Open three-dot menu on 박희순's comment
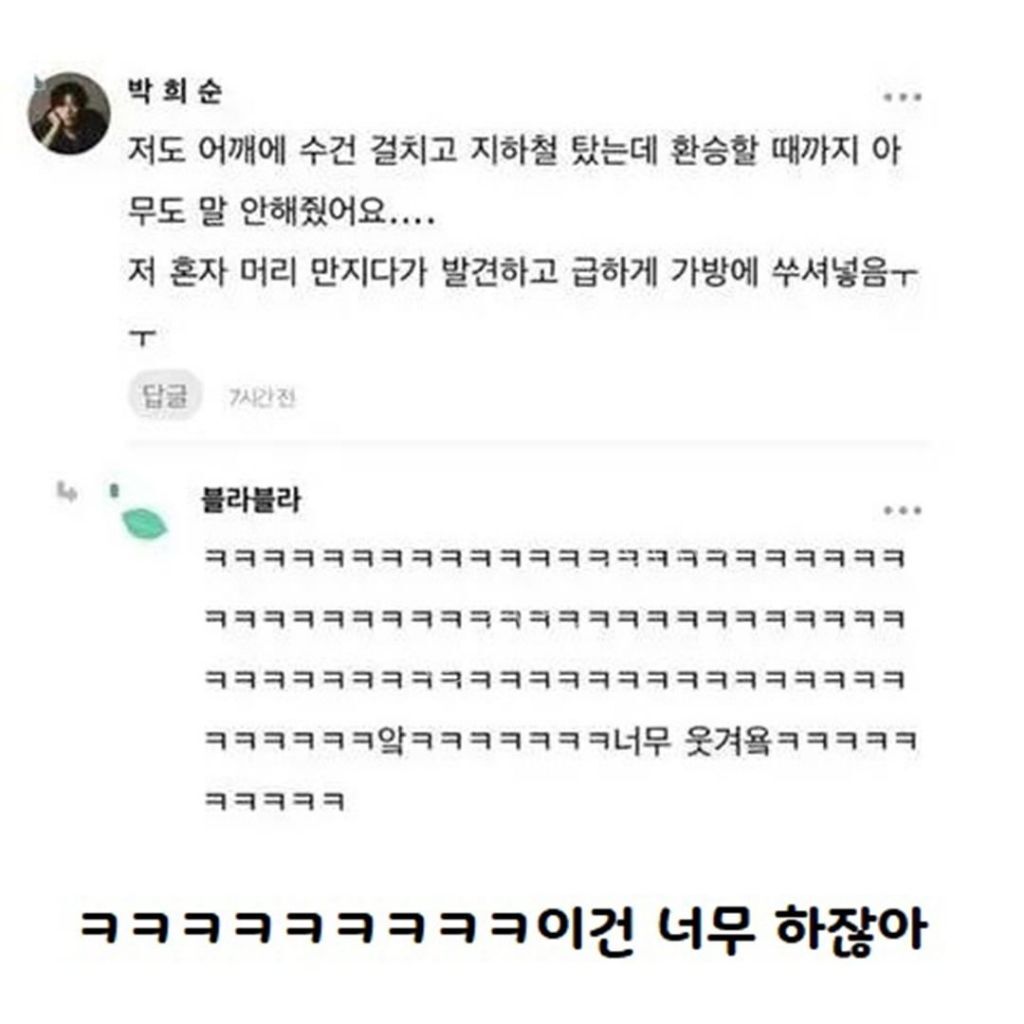The height and width of the screenshot is (1024, 1024). coord(903,97)
